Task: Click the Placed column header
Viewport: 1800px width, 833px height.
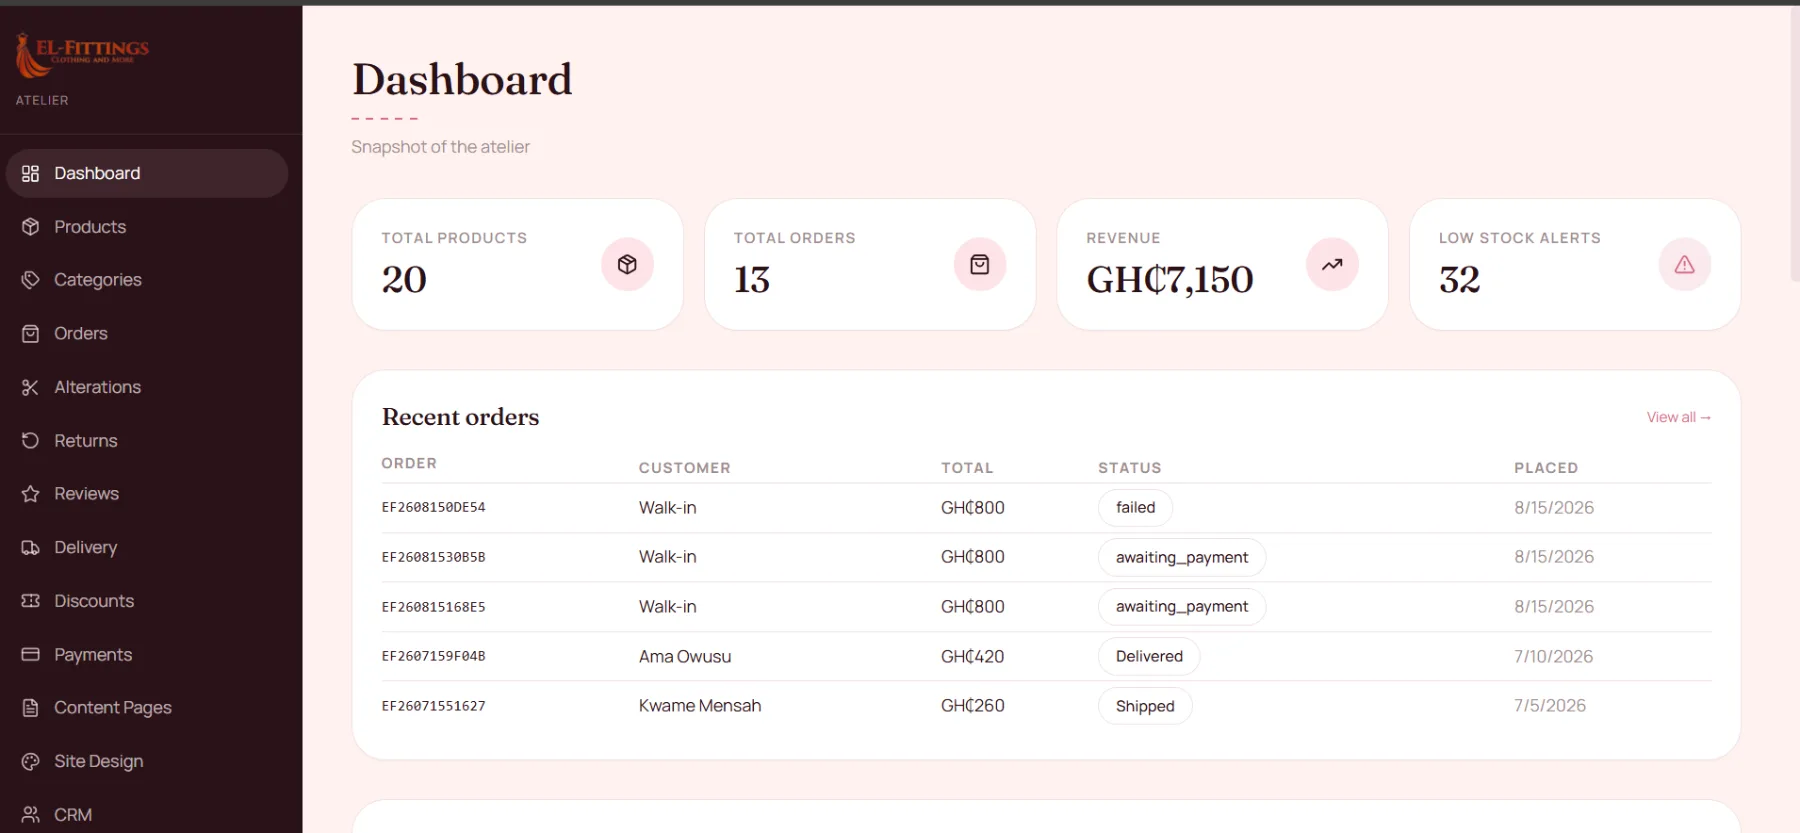Action: [1545, 468]
